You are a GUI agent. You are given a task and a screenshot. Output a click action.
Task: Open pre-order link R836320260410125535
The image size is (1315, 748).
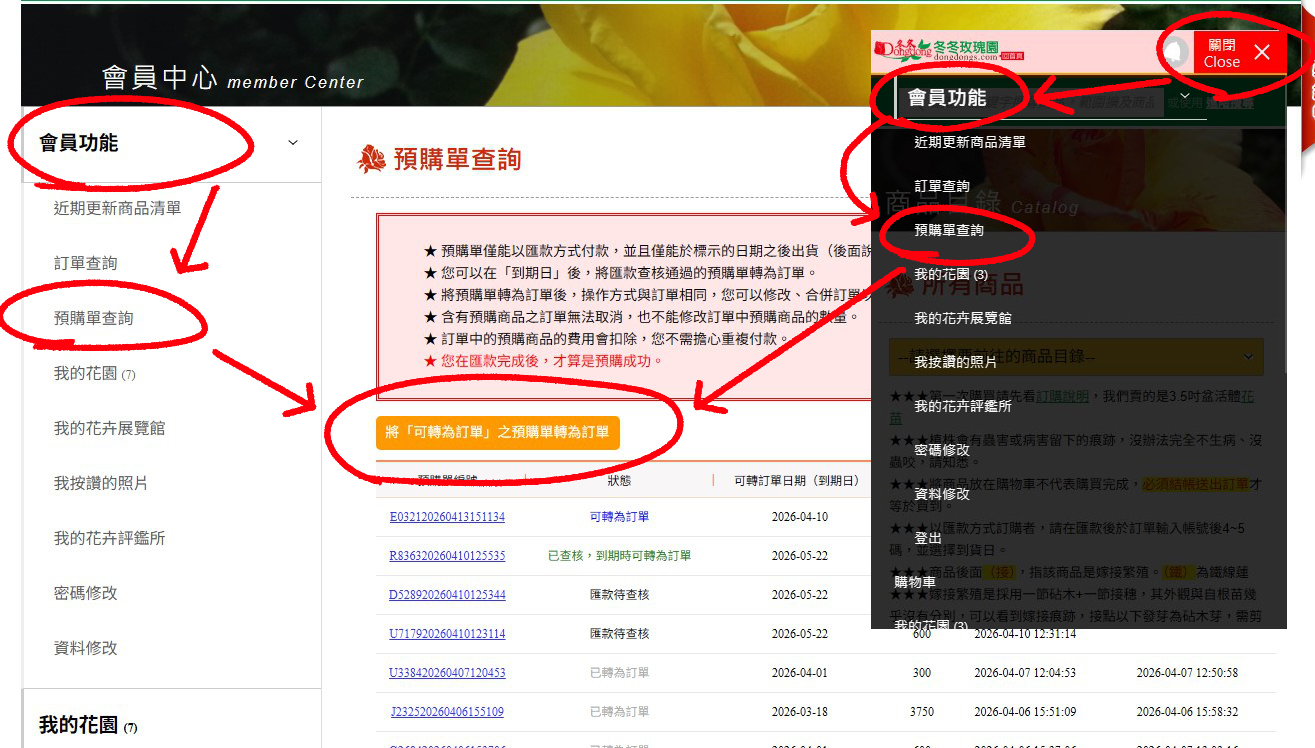tap(447, 556)
